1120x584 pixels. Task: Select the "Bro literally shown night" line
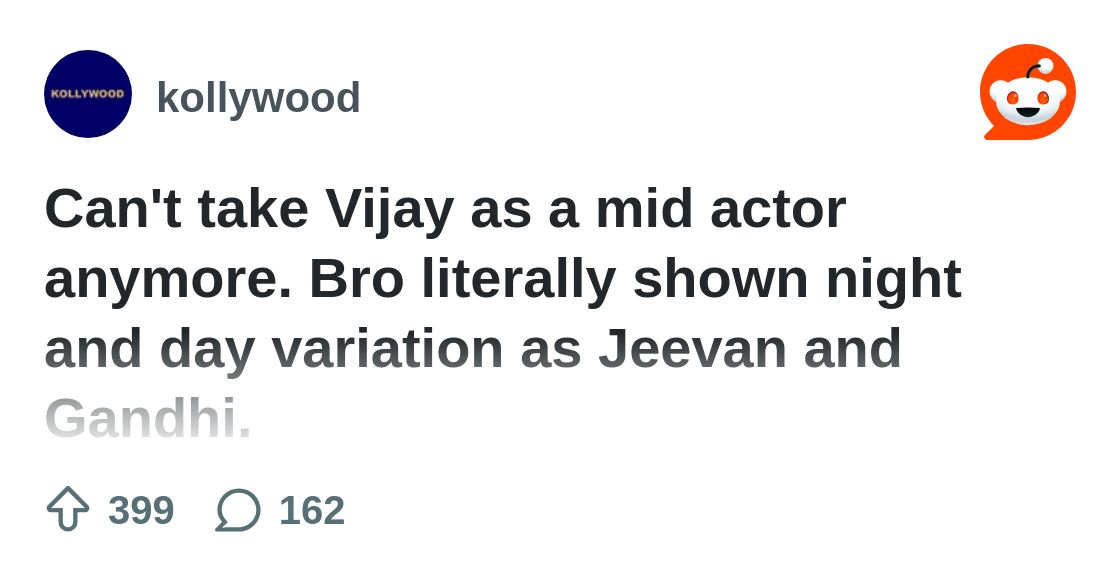click(635, 279)
